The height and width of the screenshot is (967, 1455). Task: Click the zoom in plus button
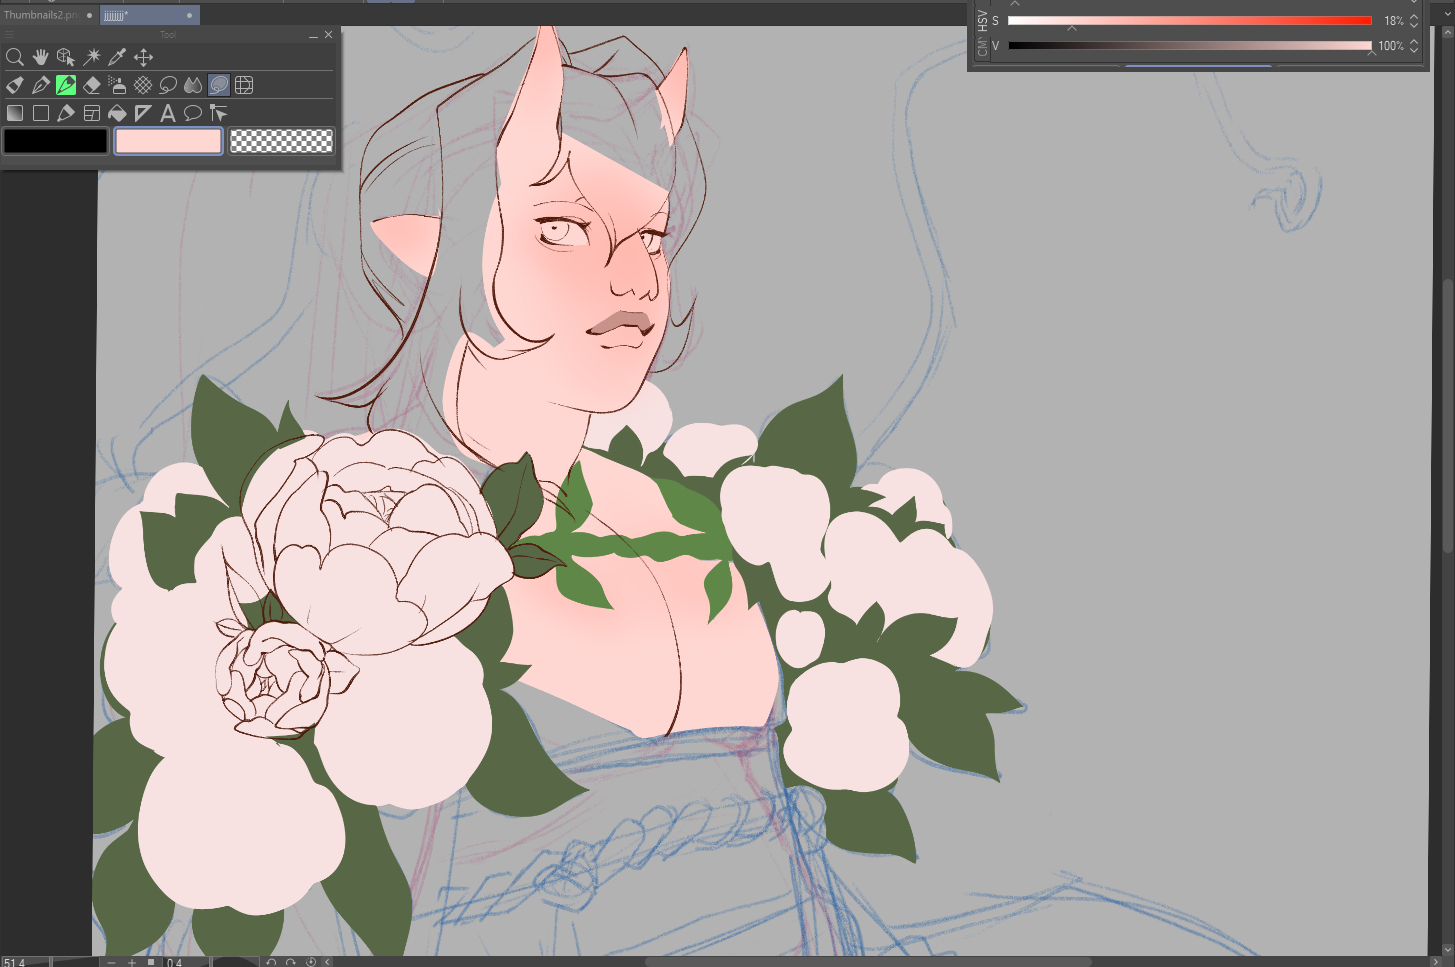click(x=132, y=962)
